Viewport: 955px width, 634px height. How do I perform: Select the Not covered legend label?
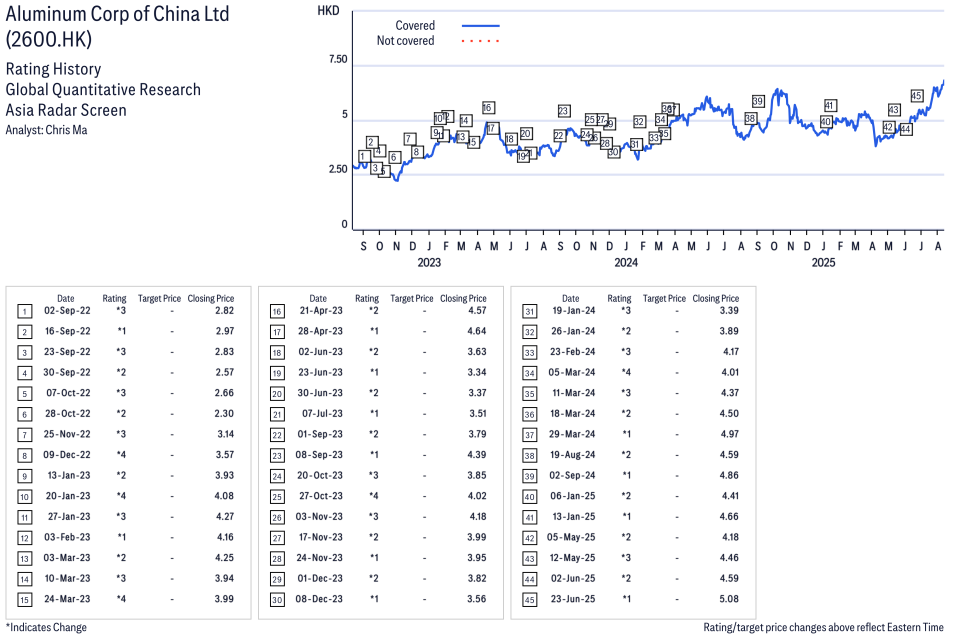(405, 41)
